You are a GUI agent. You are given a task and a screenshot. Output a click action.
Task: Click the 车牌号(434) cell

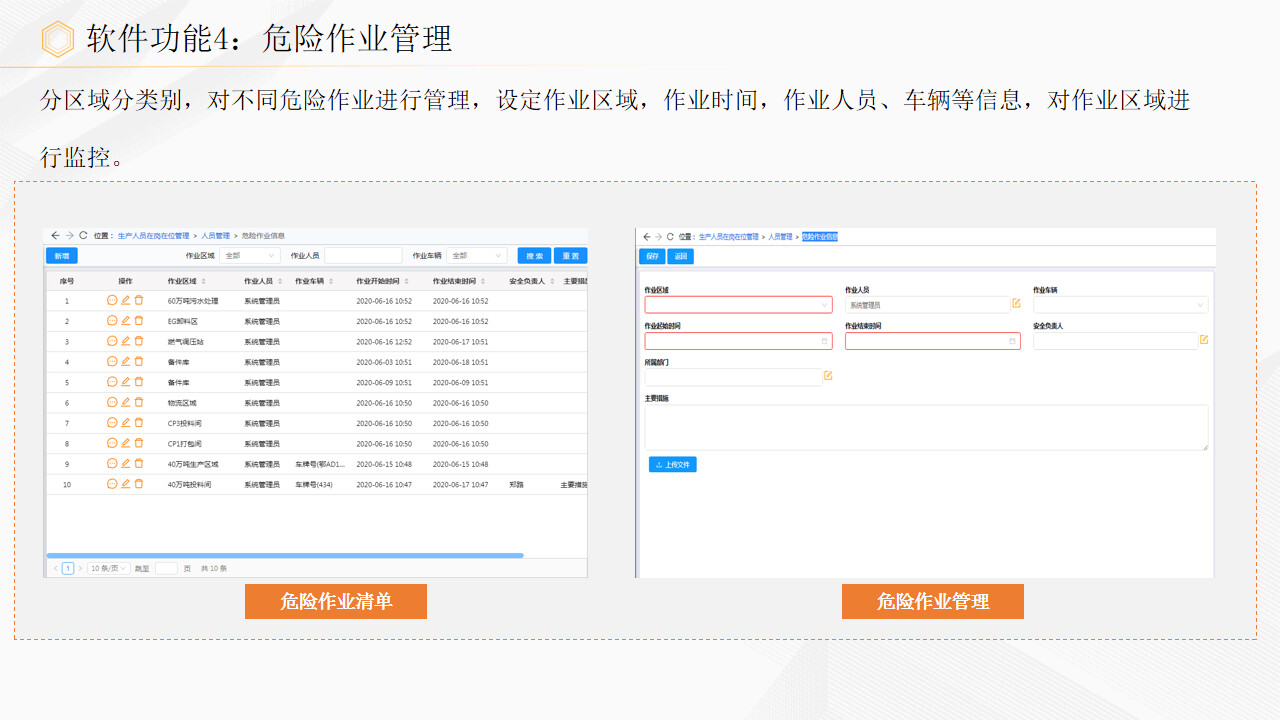coord(314,484)
